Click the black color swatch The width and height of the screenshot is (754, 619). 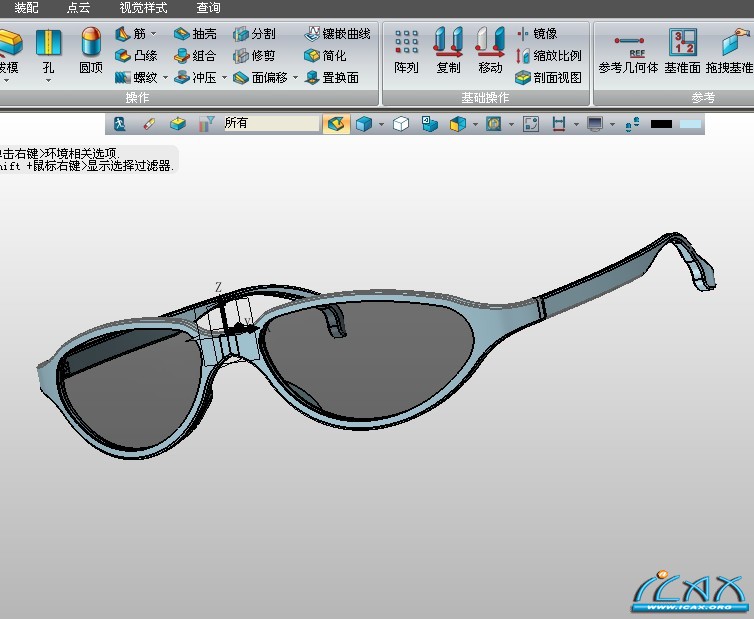(661, 124)
